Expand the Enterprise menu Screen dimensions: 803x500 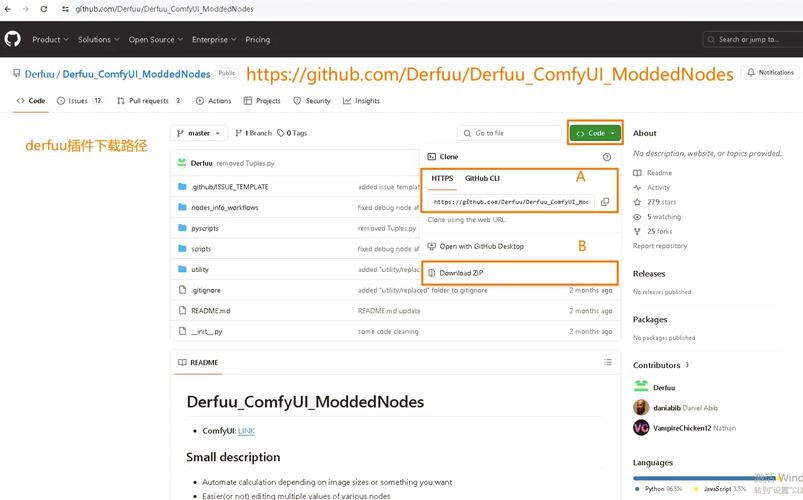pyautogui.click(x=214, y=39)
